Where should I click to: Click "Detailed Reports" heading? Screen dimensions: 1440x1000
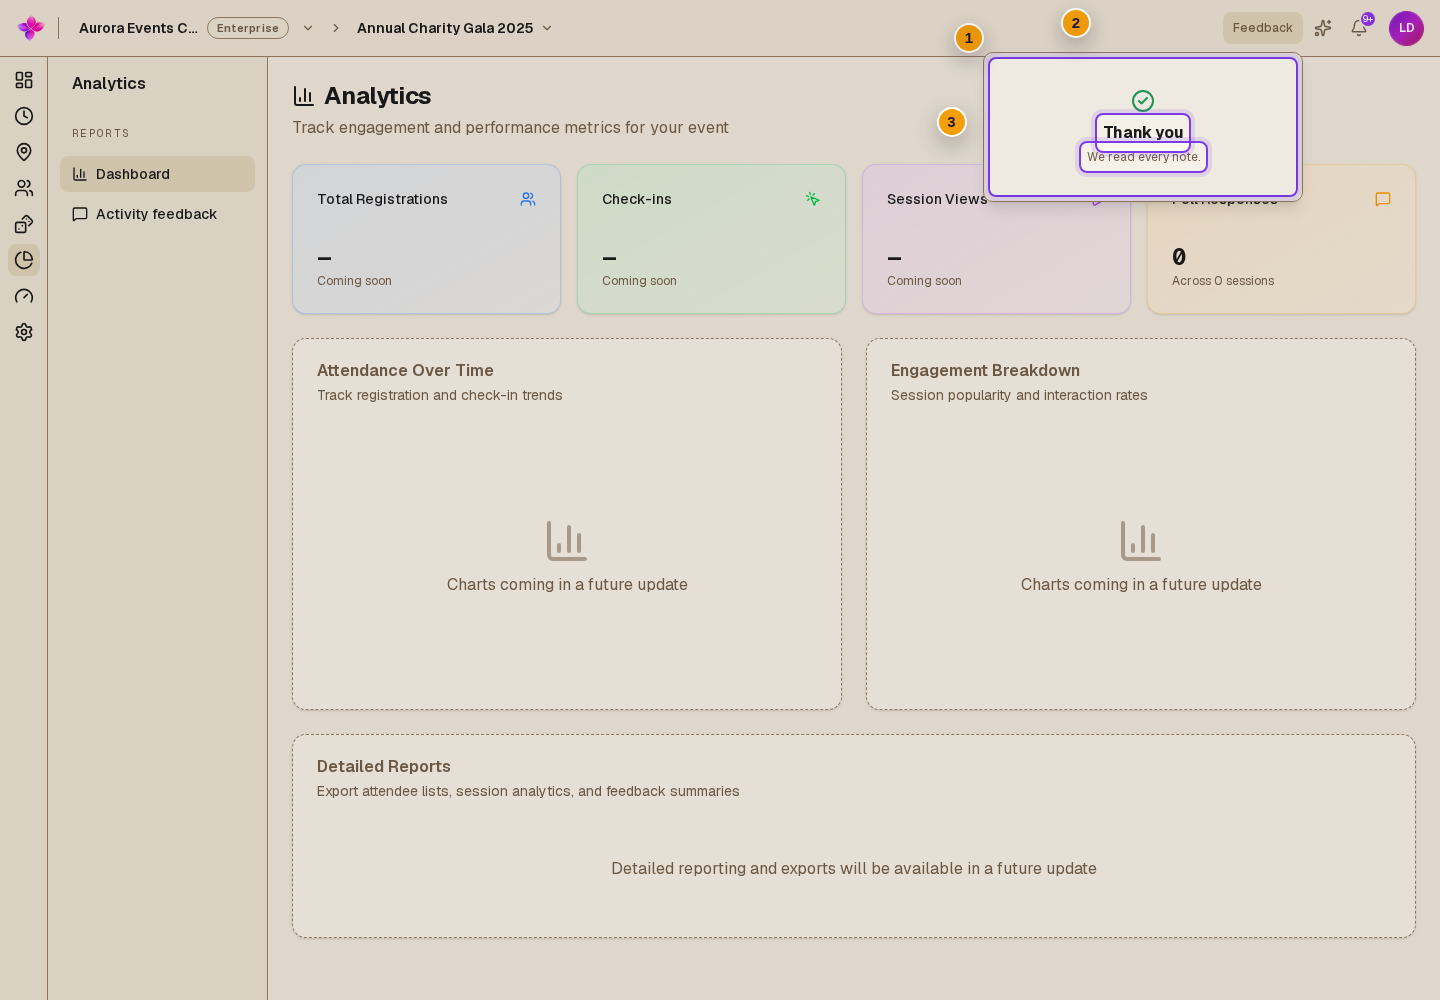tap(384, 766)
